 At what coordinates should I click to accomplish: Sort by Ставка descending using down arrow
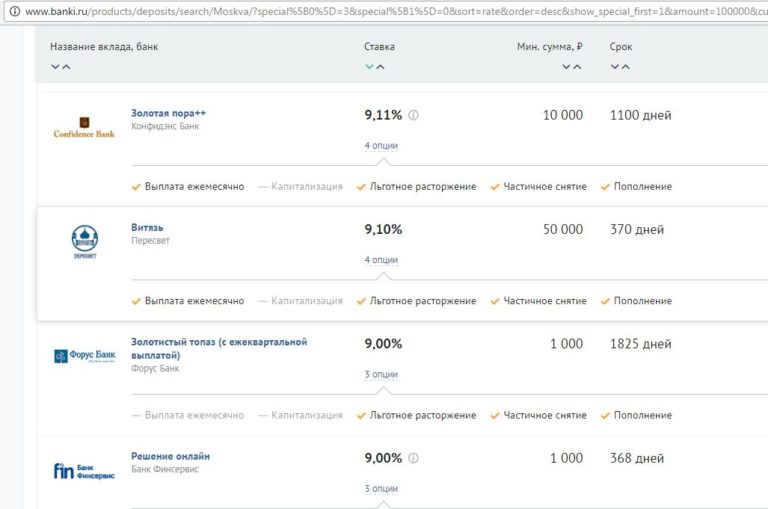click(x=369, y=67)
